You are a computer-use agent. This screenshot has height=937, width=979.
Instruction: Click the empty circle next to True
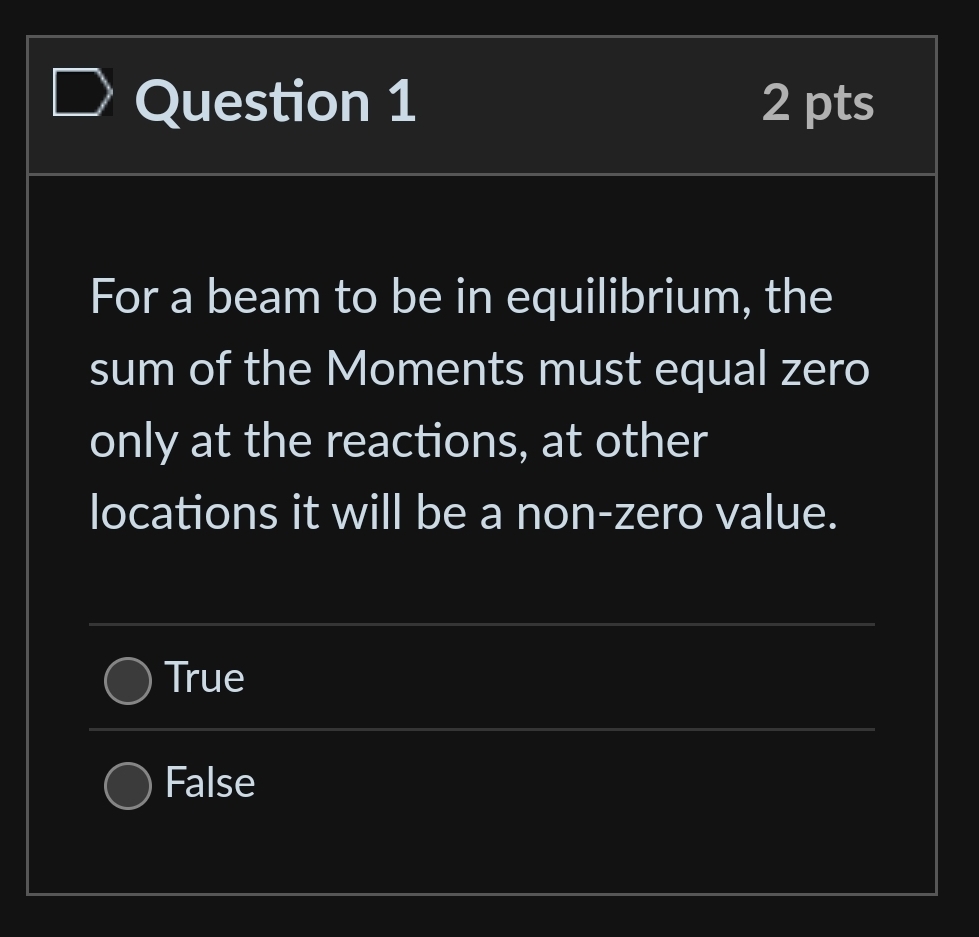point(127,680)
